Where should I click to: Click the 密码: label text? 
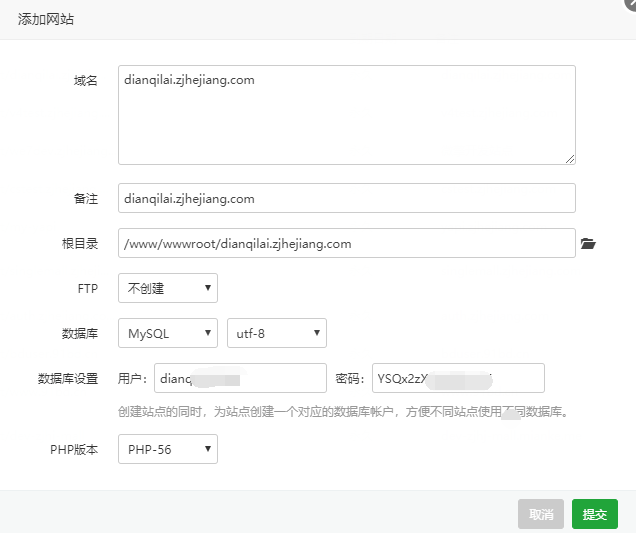350,378
